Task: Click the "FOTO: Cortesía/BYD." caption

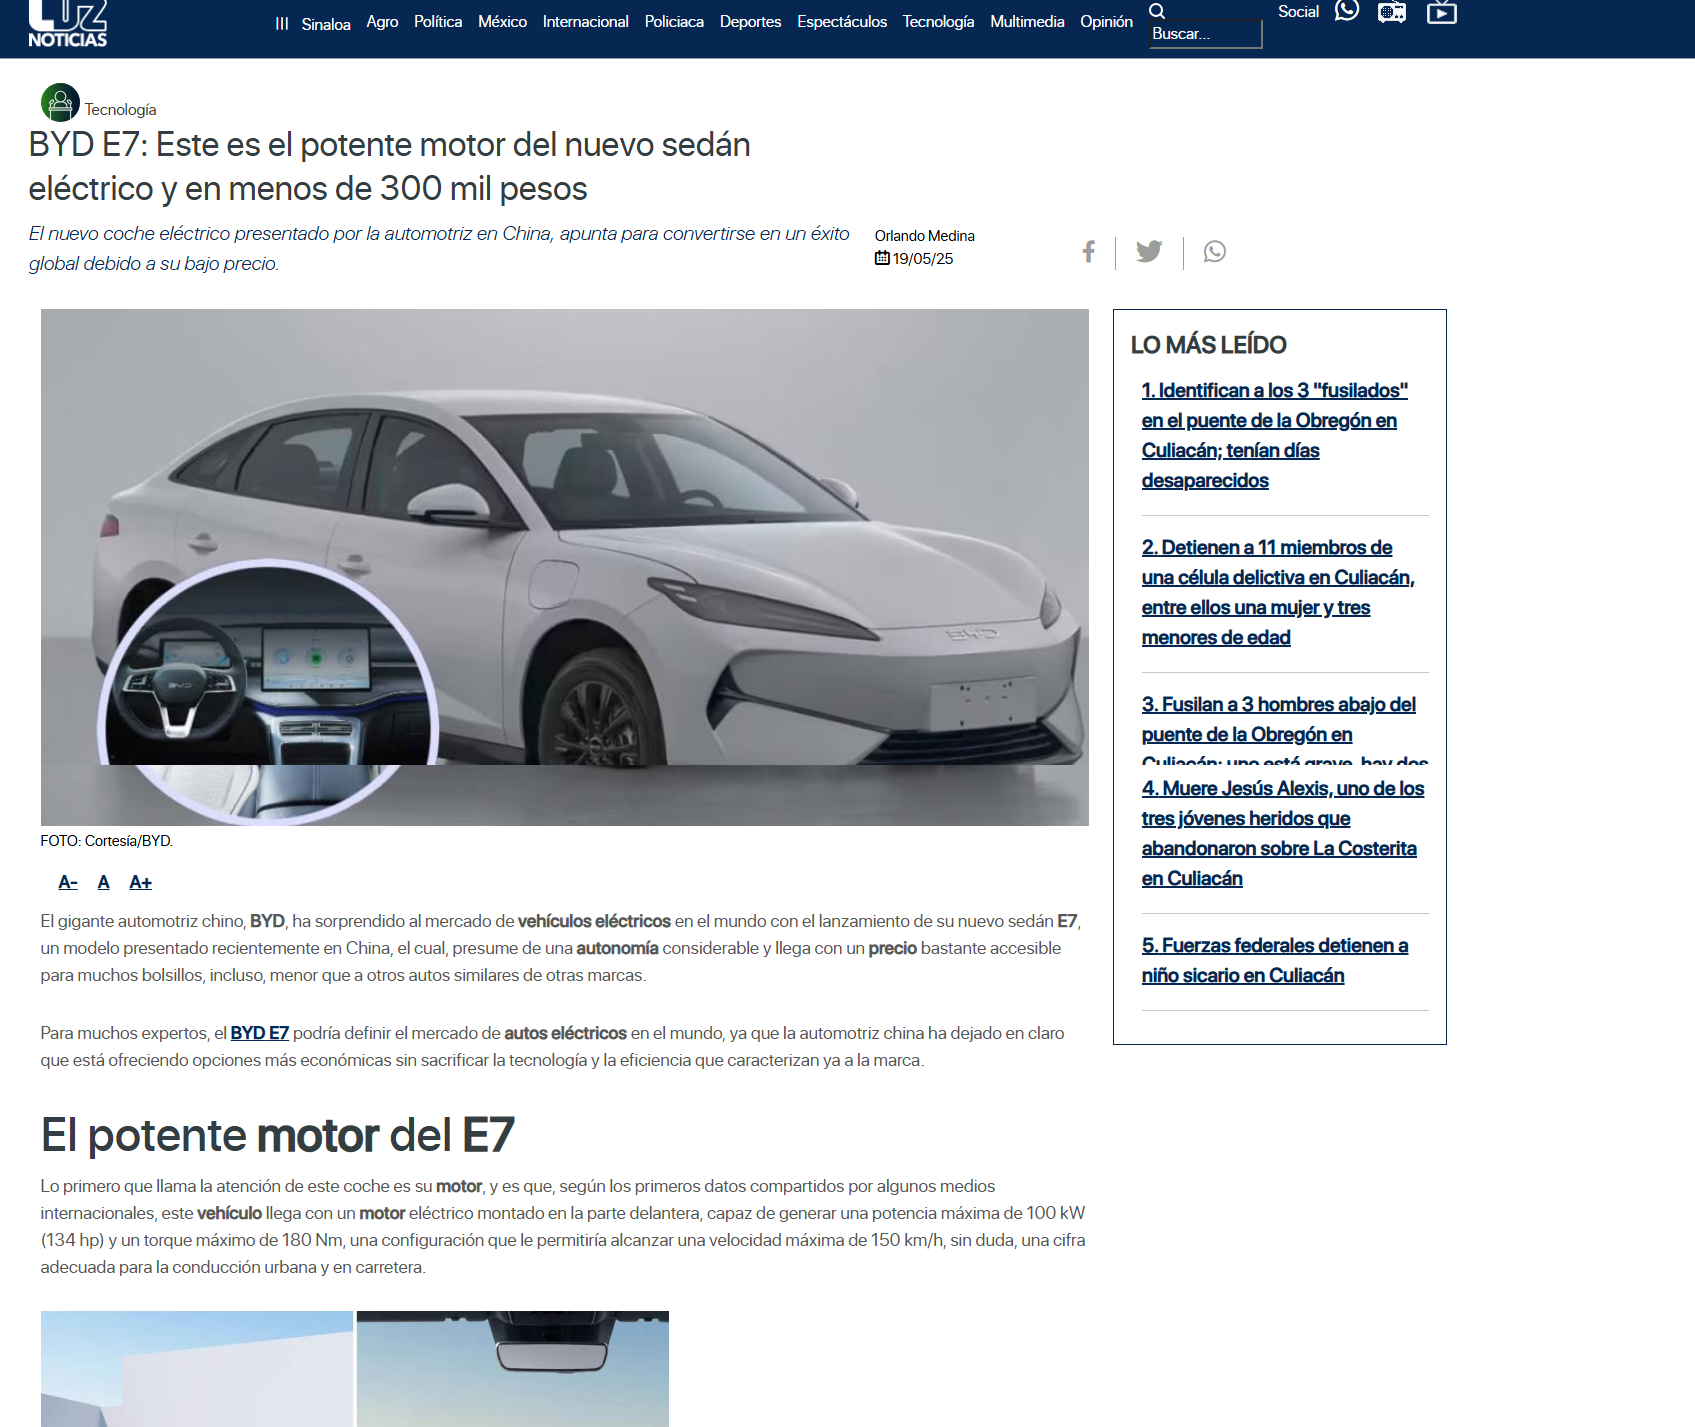Action: coord(107,841)
